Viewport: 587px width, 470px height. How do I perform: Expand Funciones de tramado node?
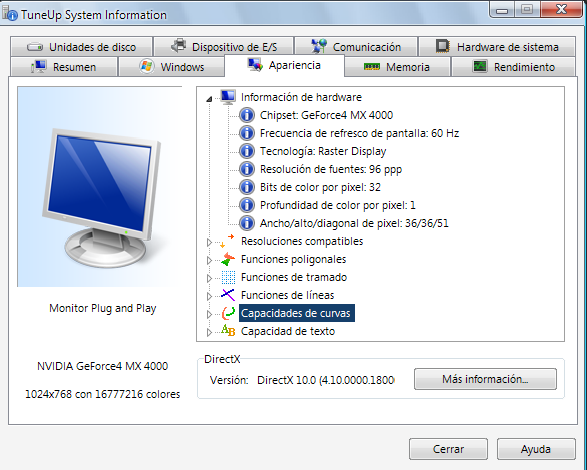[x=209, y=278]
